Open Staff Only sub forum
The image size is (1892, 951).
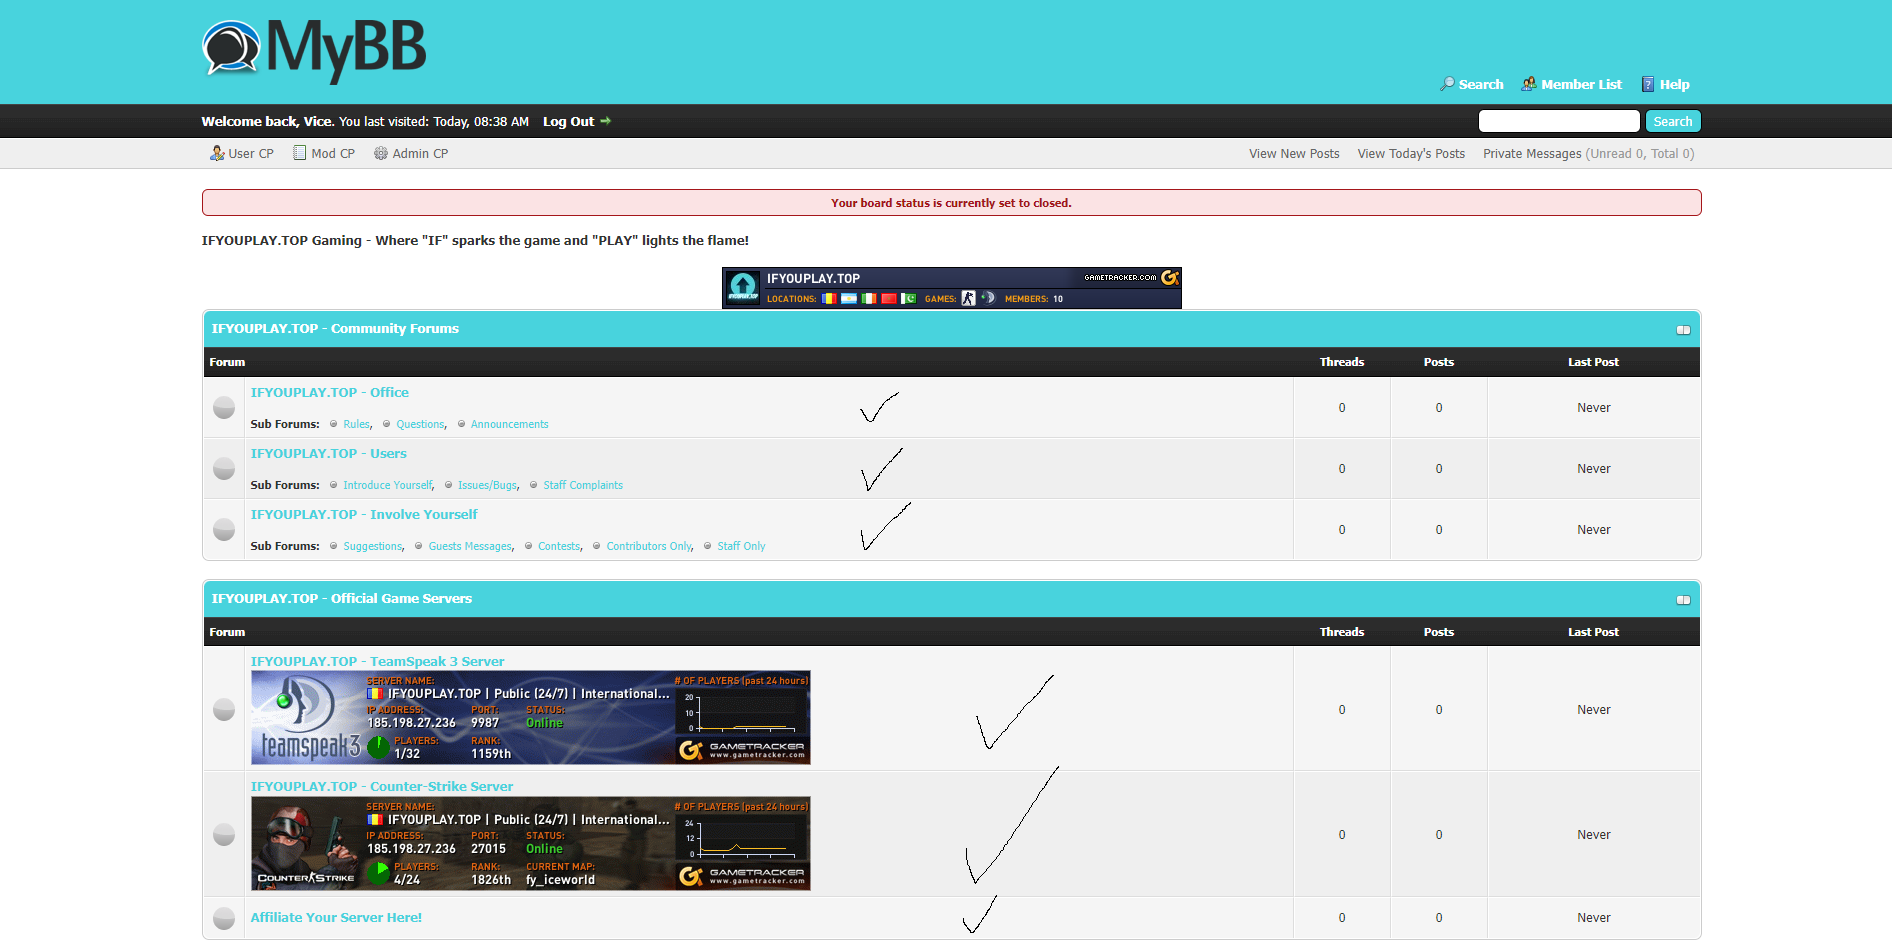pyautogui.click(x=741, y=547)
